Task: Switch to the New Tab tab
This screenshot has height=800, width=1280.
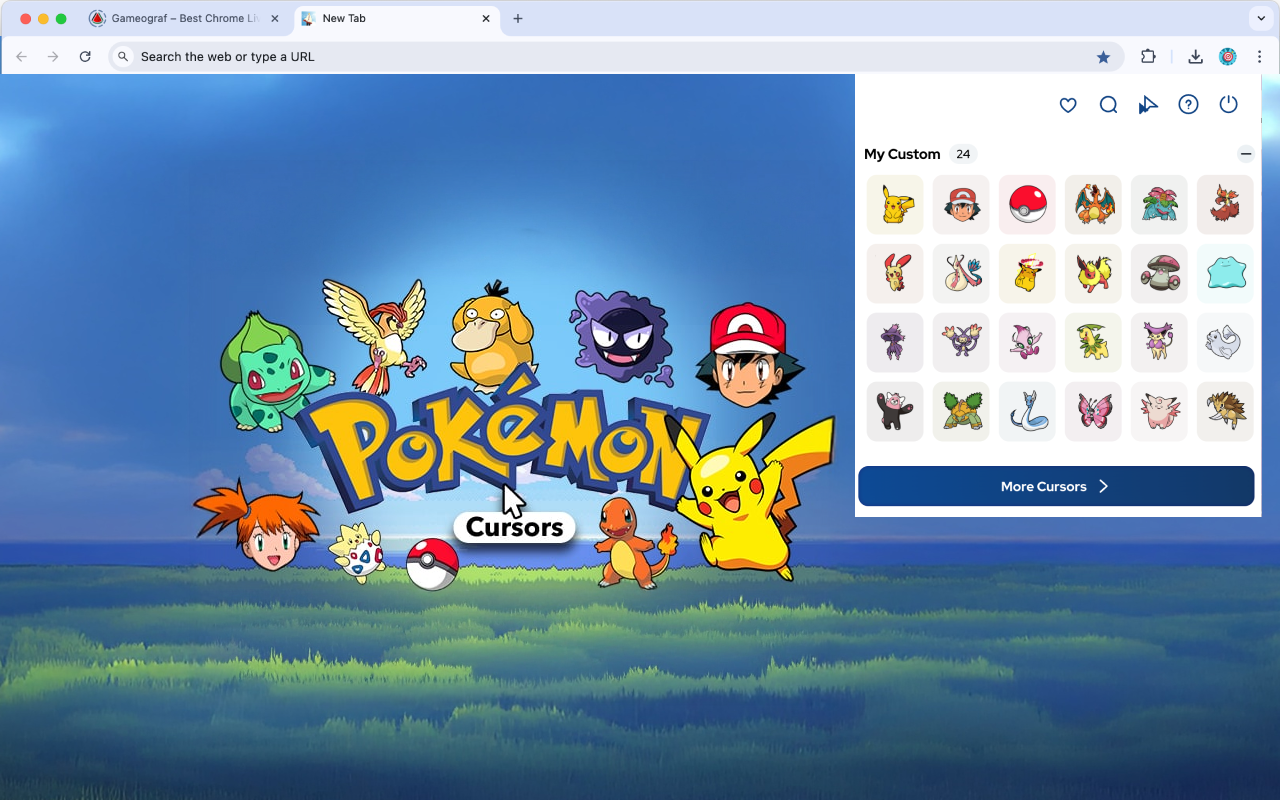Action: [x=390, y=18]
